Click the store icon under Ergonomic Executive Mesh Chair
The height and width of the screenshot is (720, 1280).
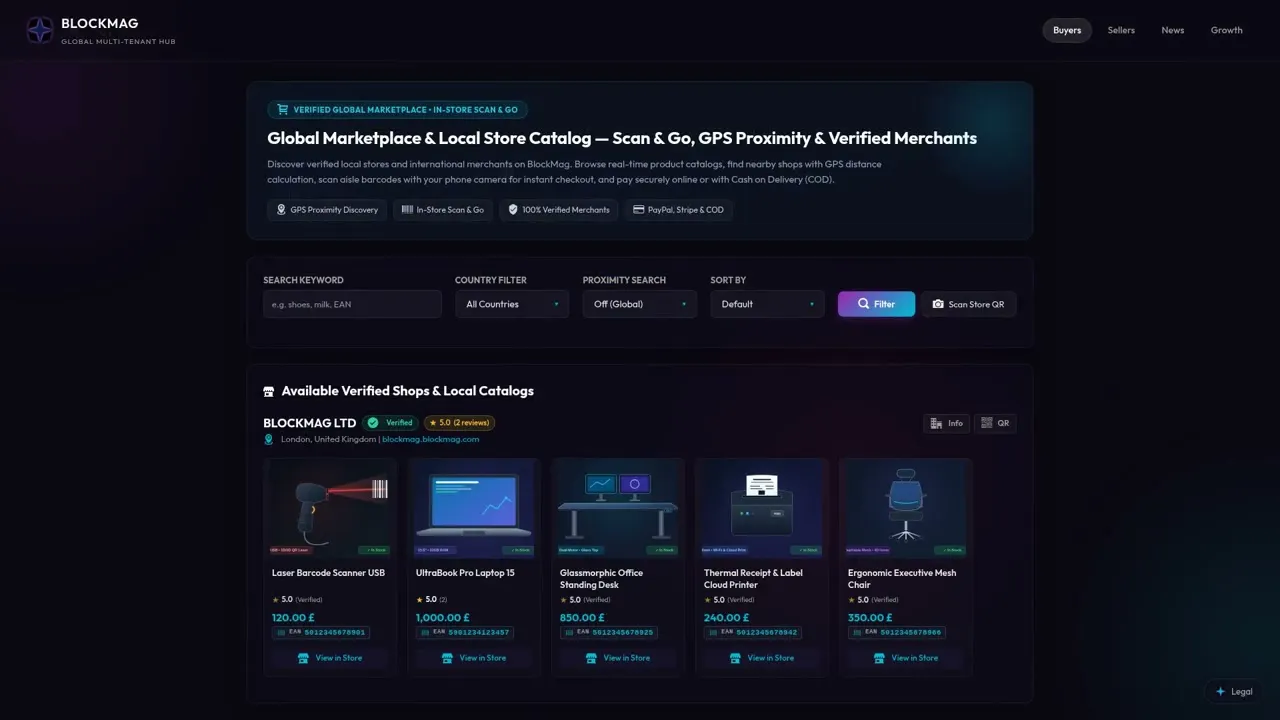(x=880, y=658)
